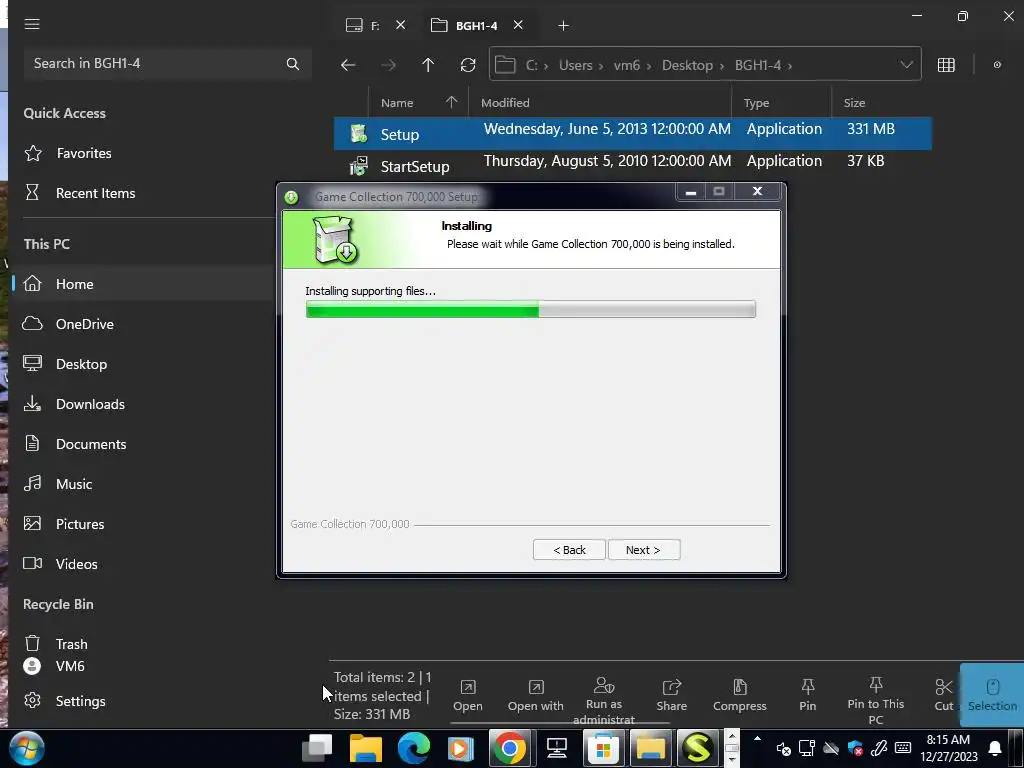
Task: Open Downloads in the sidebar
Action: (90, 404)
